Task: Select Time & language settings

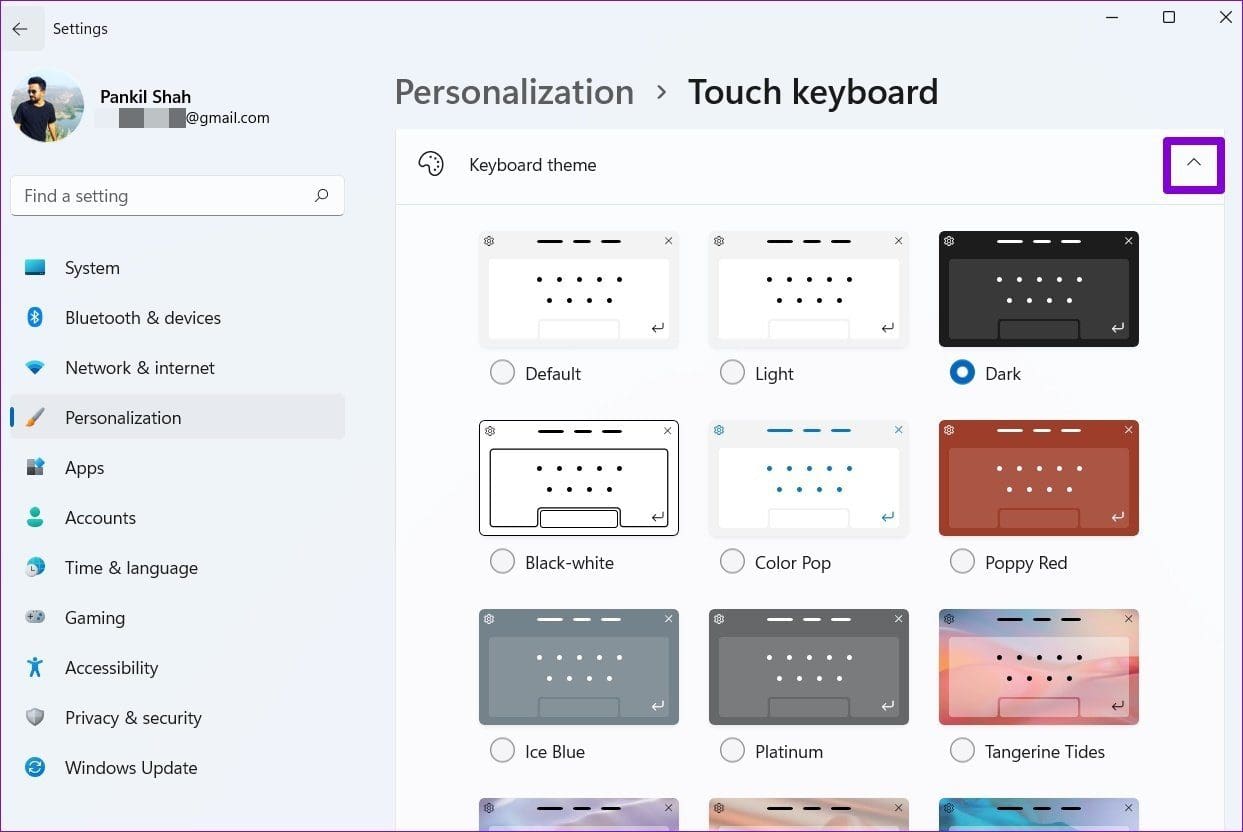Action: pos(131,567)
